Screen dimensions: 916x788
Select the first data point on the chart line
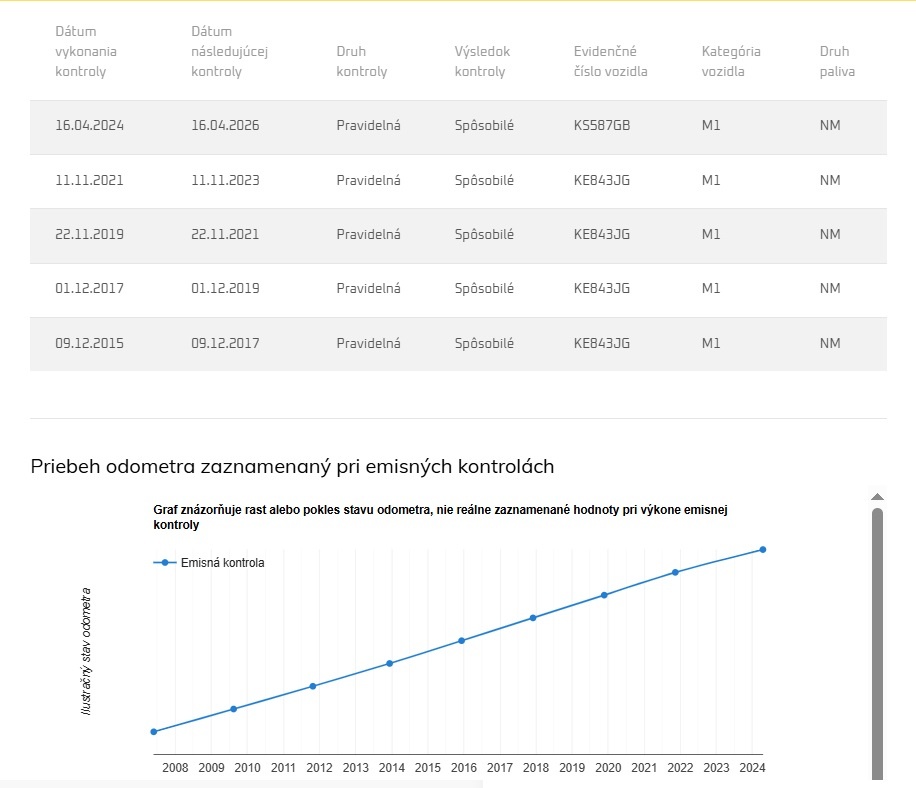pyautogui.click(x=154, y=732)
